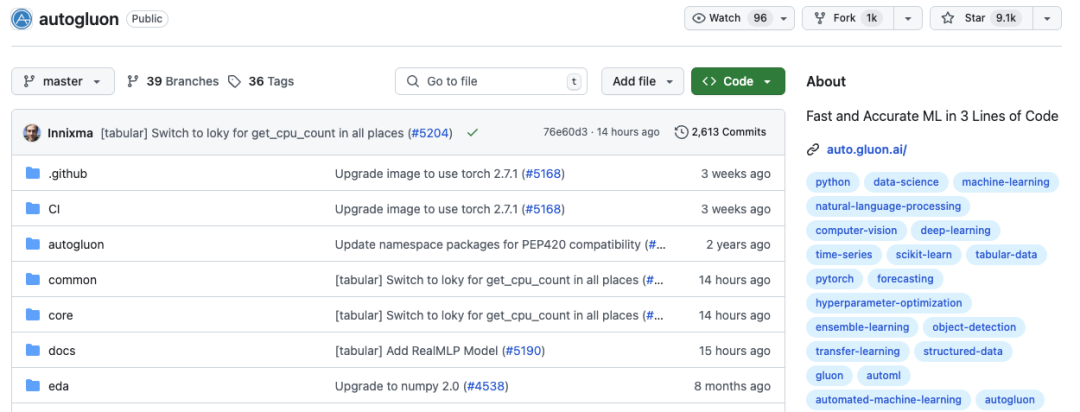
Task: Open commit hash 76e60d3
Action: (x=565, y=132)
